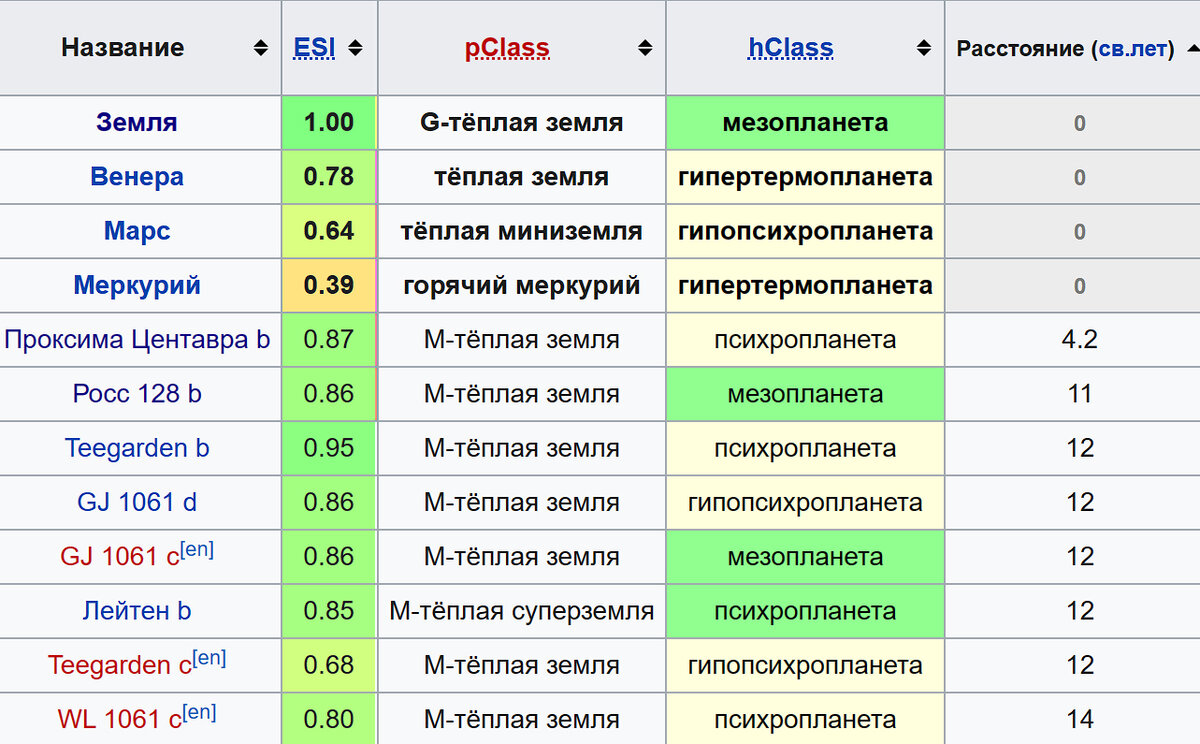Open the pClass header link
This screenshot has width=1200, height=744.
coord(507,48)
